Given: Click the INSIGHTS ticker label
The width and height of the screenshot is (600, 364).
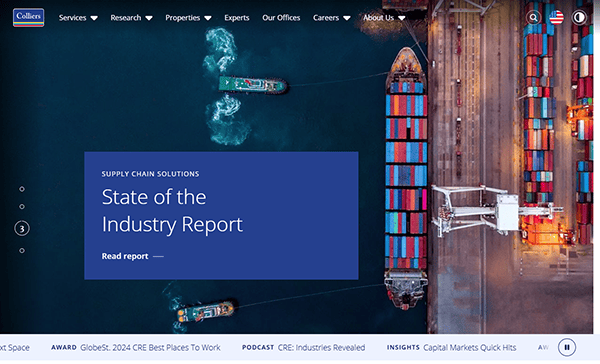Looking at the screenshot, I should pyautogui.click(x=403, y=348).
